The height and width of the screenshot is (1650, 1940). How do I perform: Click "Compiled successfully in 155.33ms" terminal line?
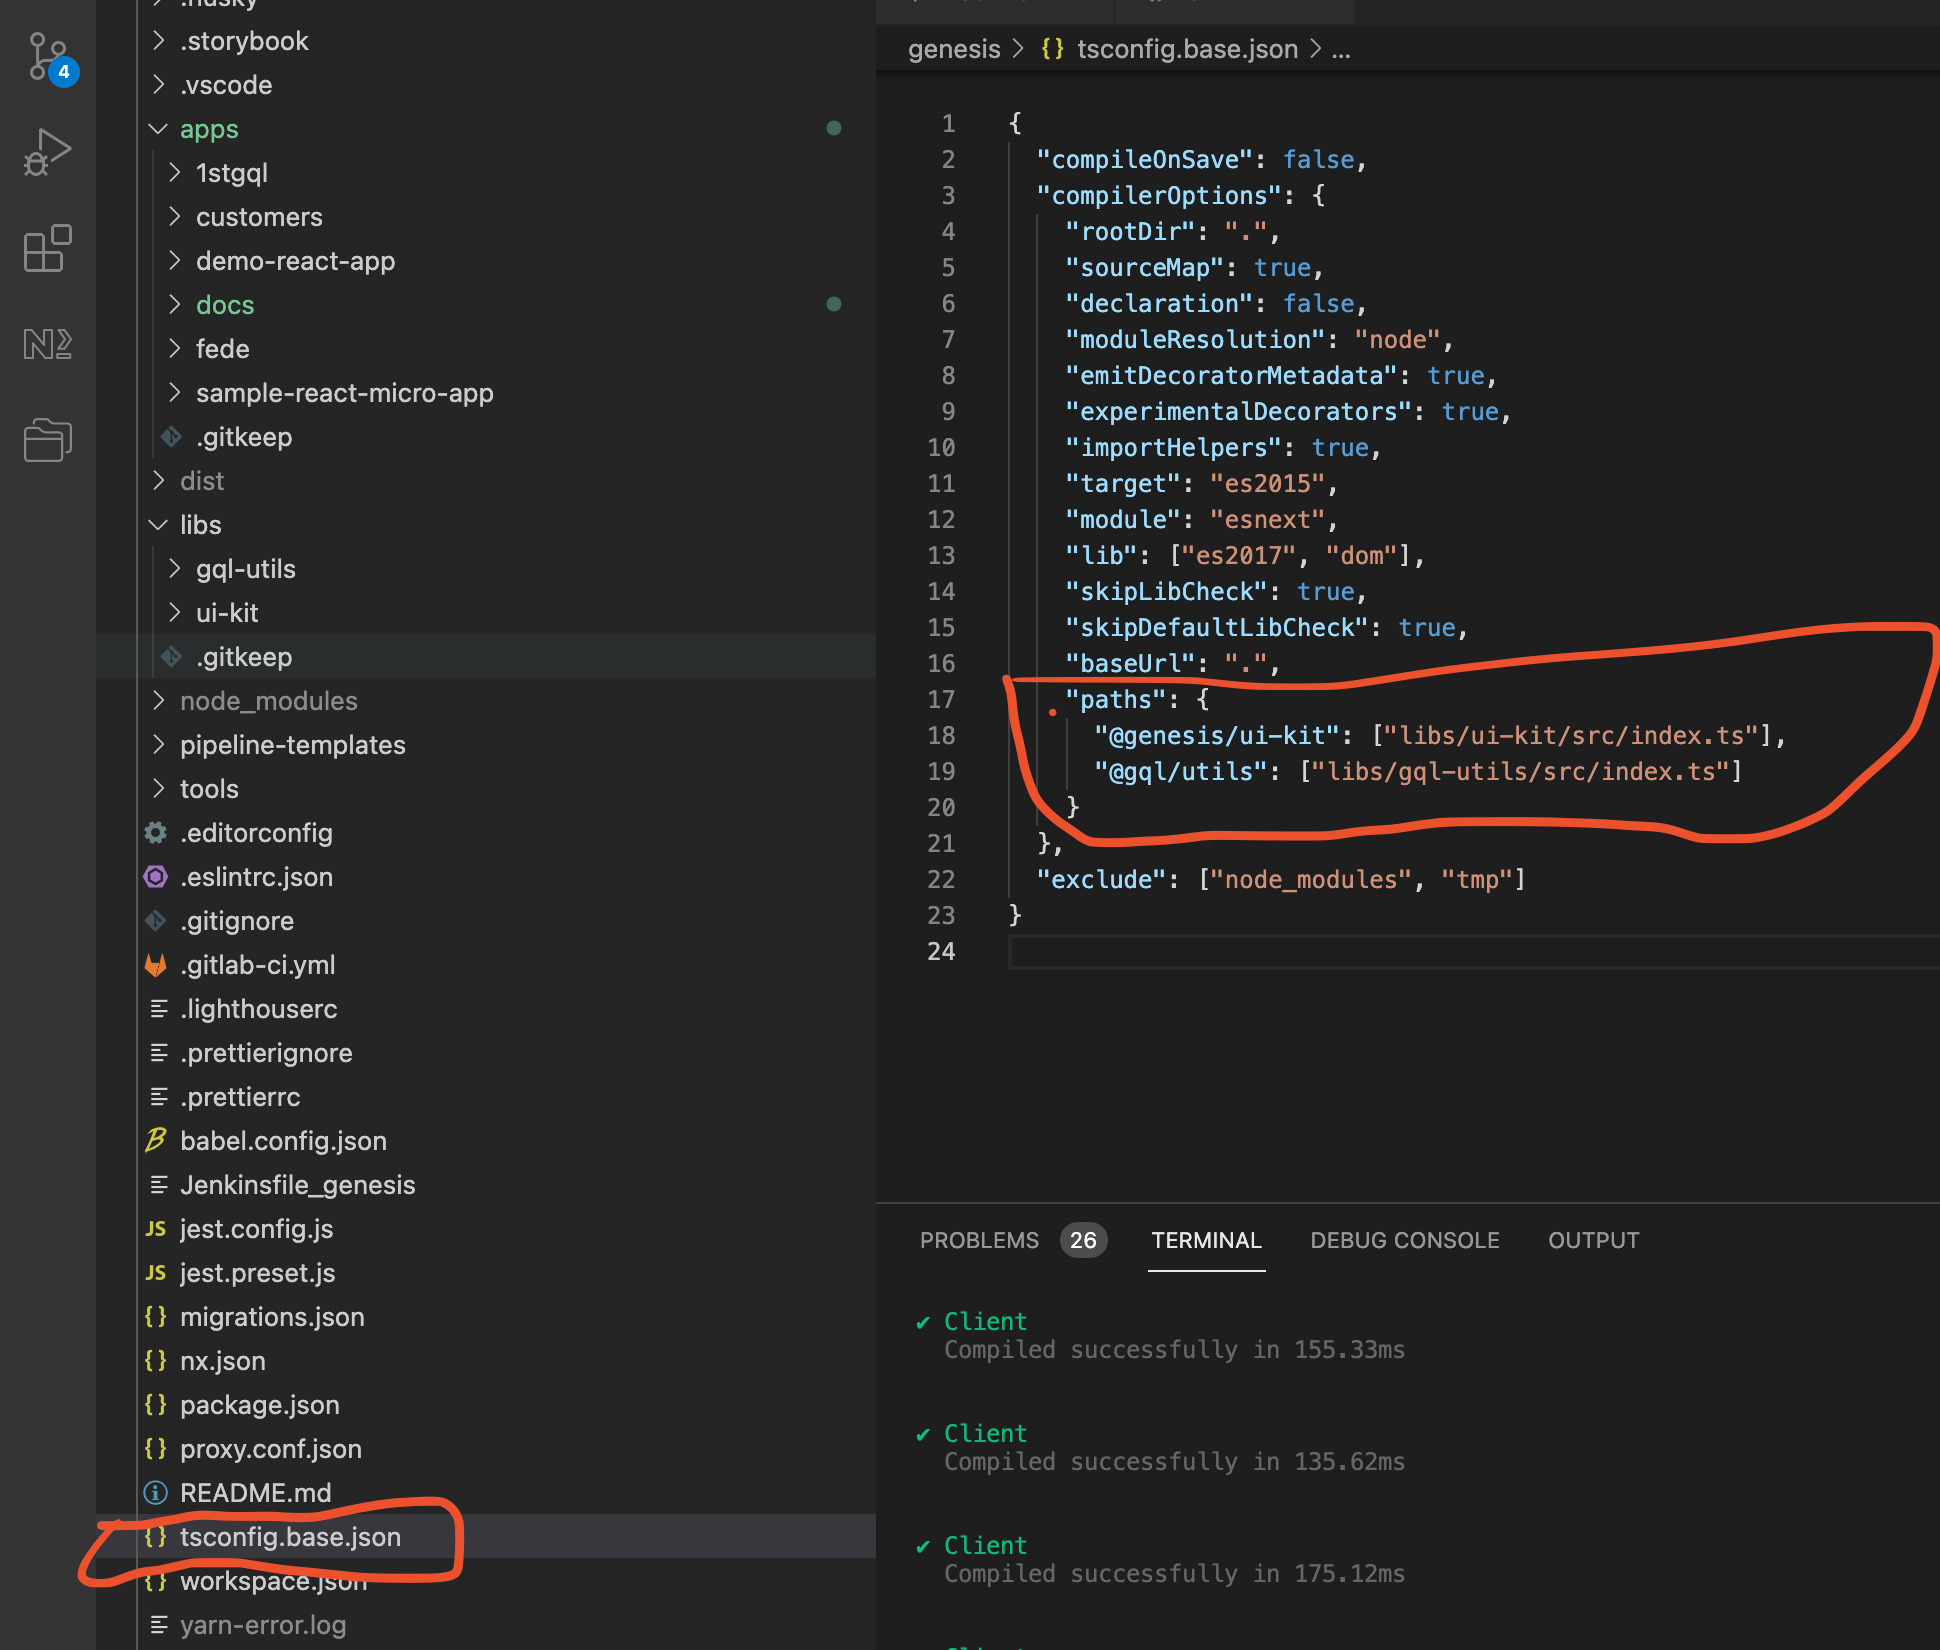(1174, 1349)
